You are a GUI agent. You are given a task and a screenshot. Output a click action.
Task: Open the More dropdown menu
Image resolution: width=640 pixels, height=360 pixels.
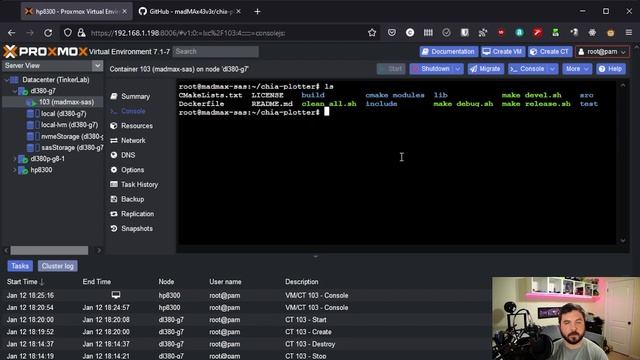[x=577, y=69]
